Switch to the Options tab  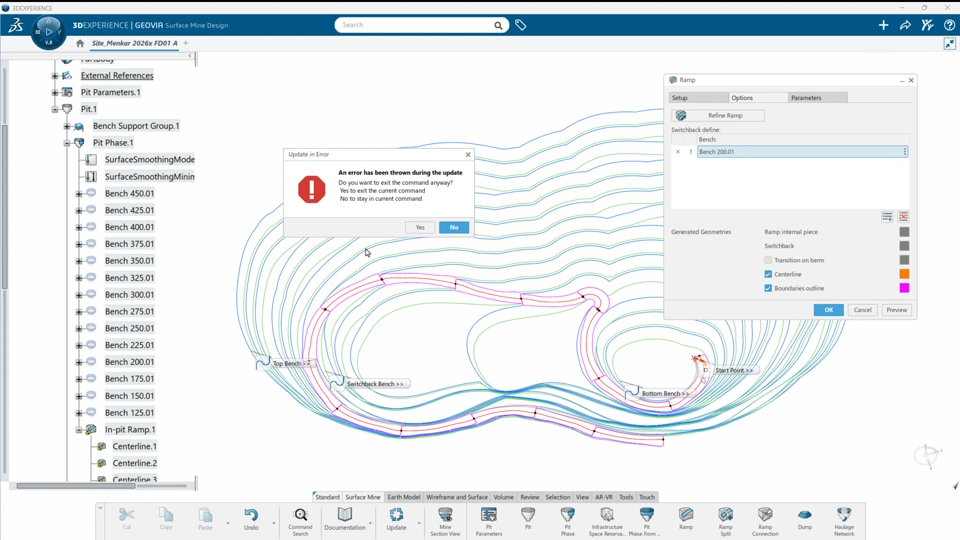(x=758, y=98)
